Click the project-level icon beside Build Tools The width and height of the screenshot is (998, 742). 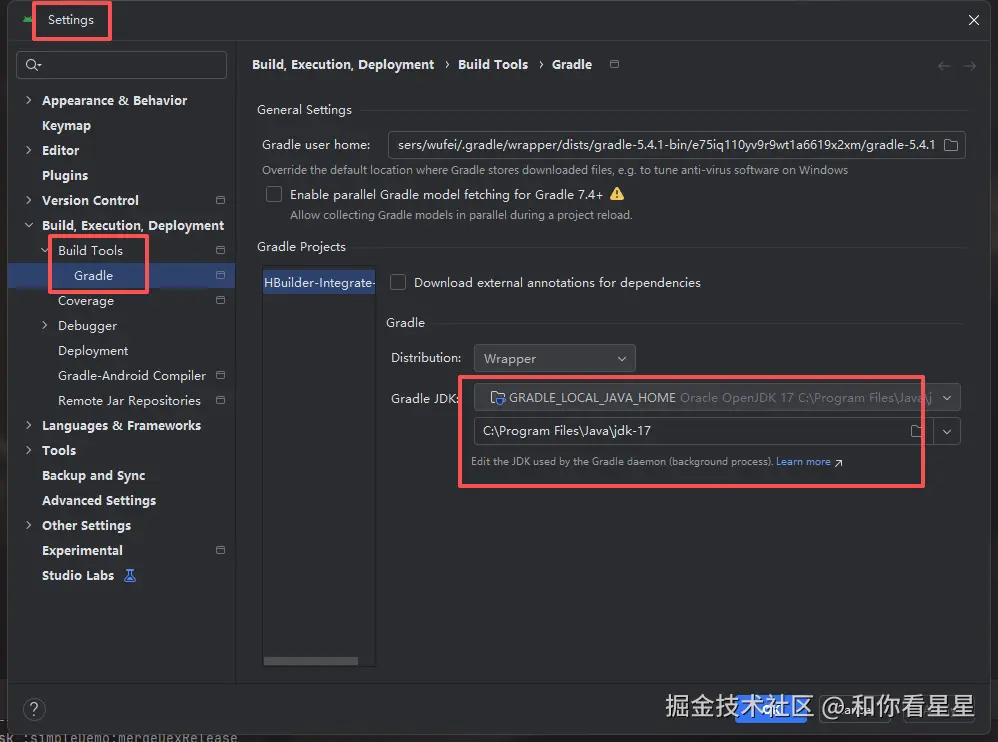[x=220, y=250]
